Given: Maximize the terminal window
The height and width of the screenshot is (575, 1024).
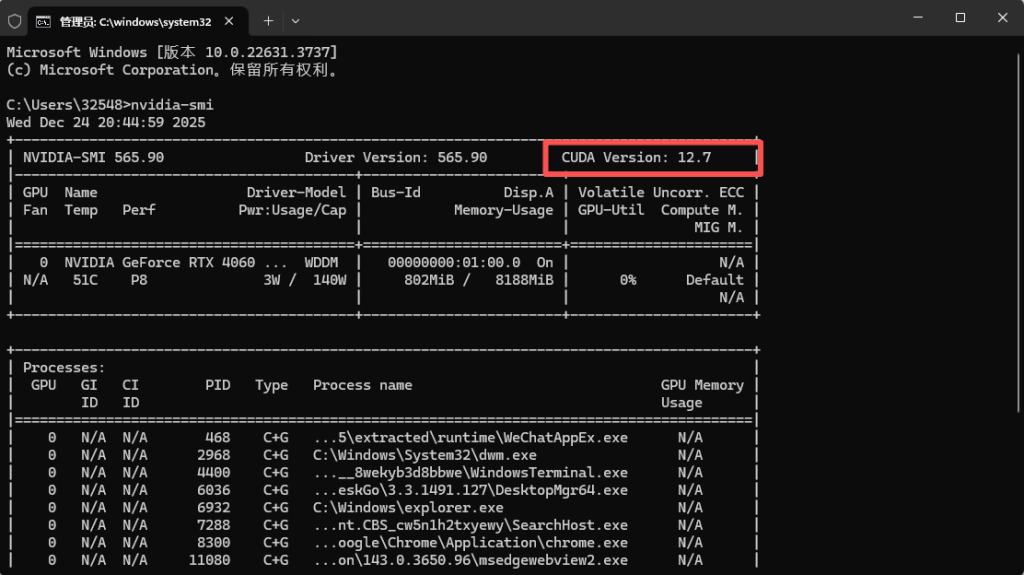Looking at the screenshot, I should [960, 18].
